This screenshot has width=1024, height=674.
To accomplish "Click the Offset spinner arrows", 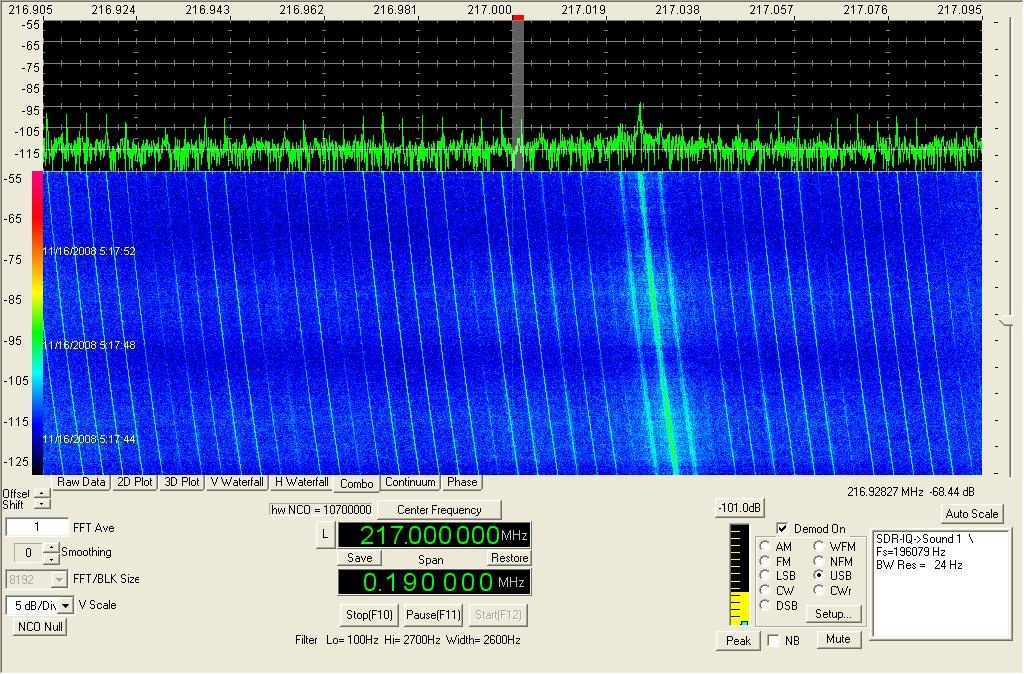I will (x=41, y=493).
